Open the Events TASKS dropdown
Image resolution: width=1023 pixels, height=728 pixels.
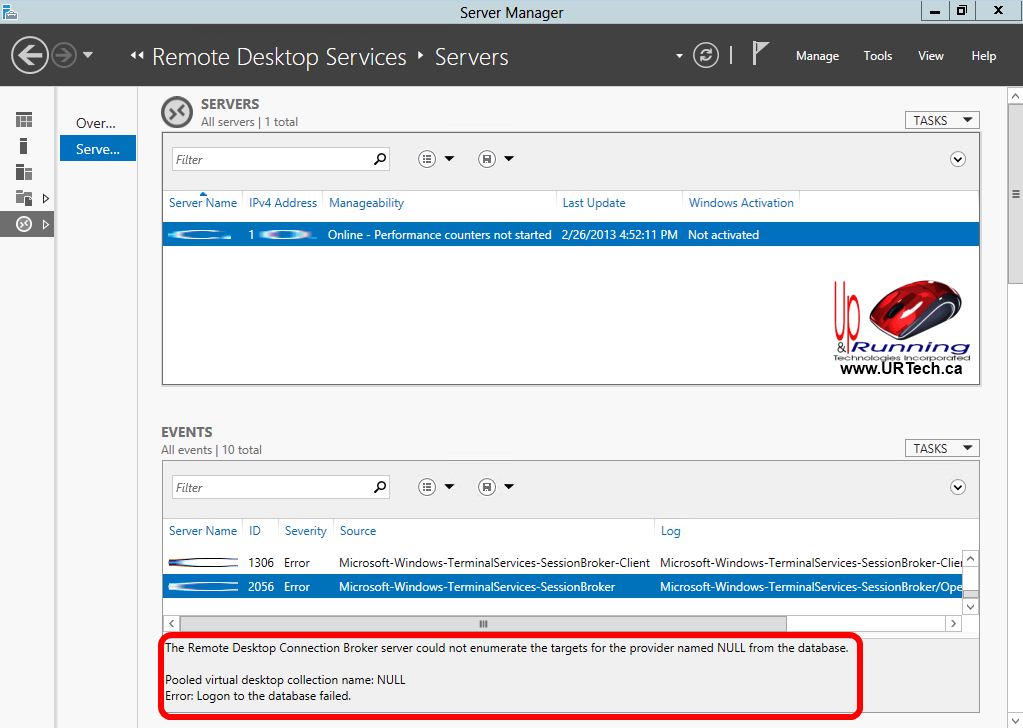pyautogui.click(x=941, y=449)
